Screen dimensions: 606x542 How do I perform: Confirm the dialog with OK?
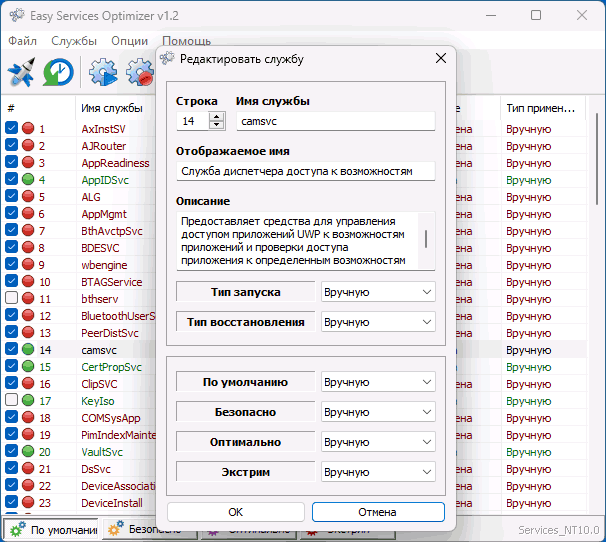click(236, 512)
